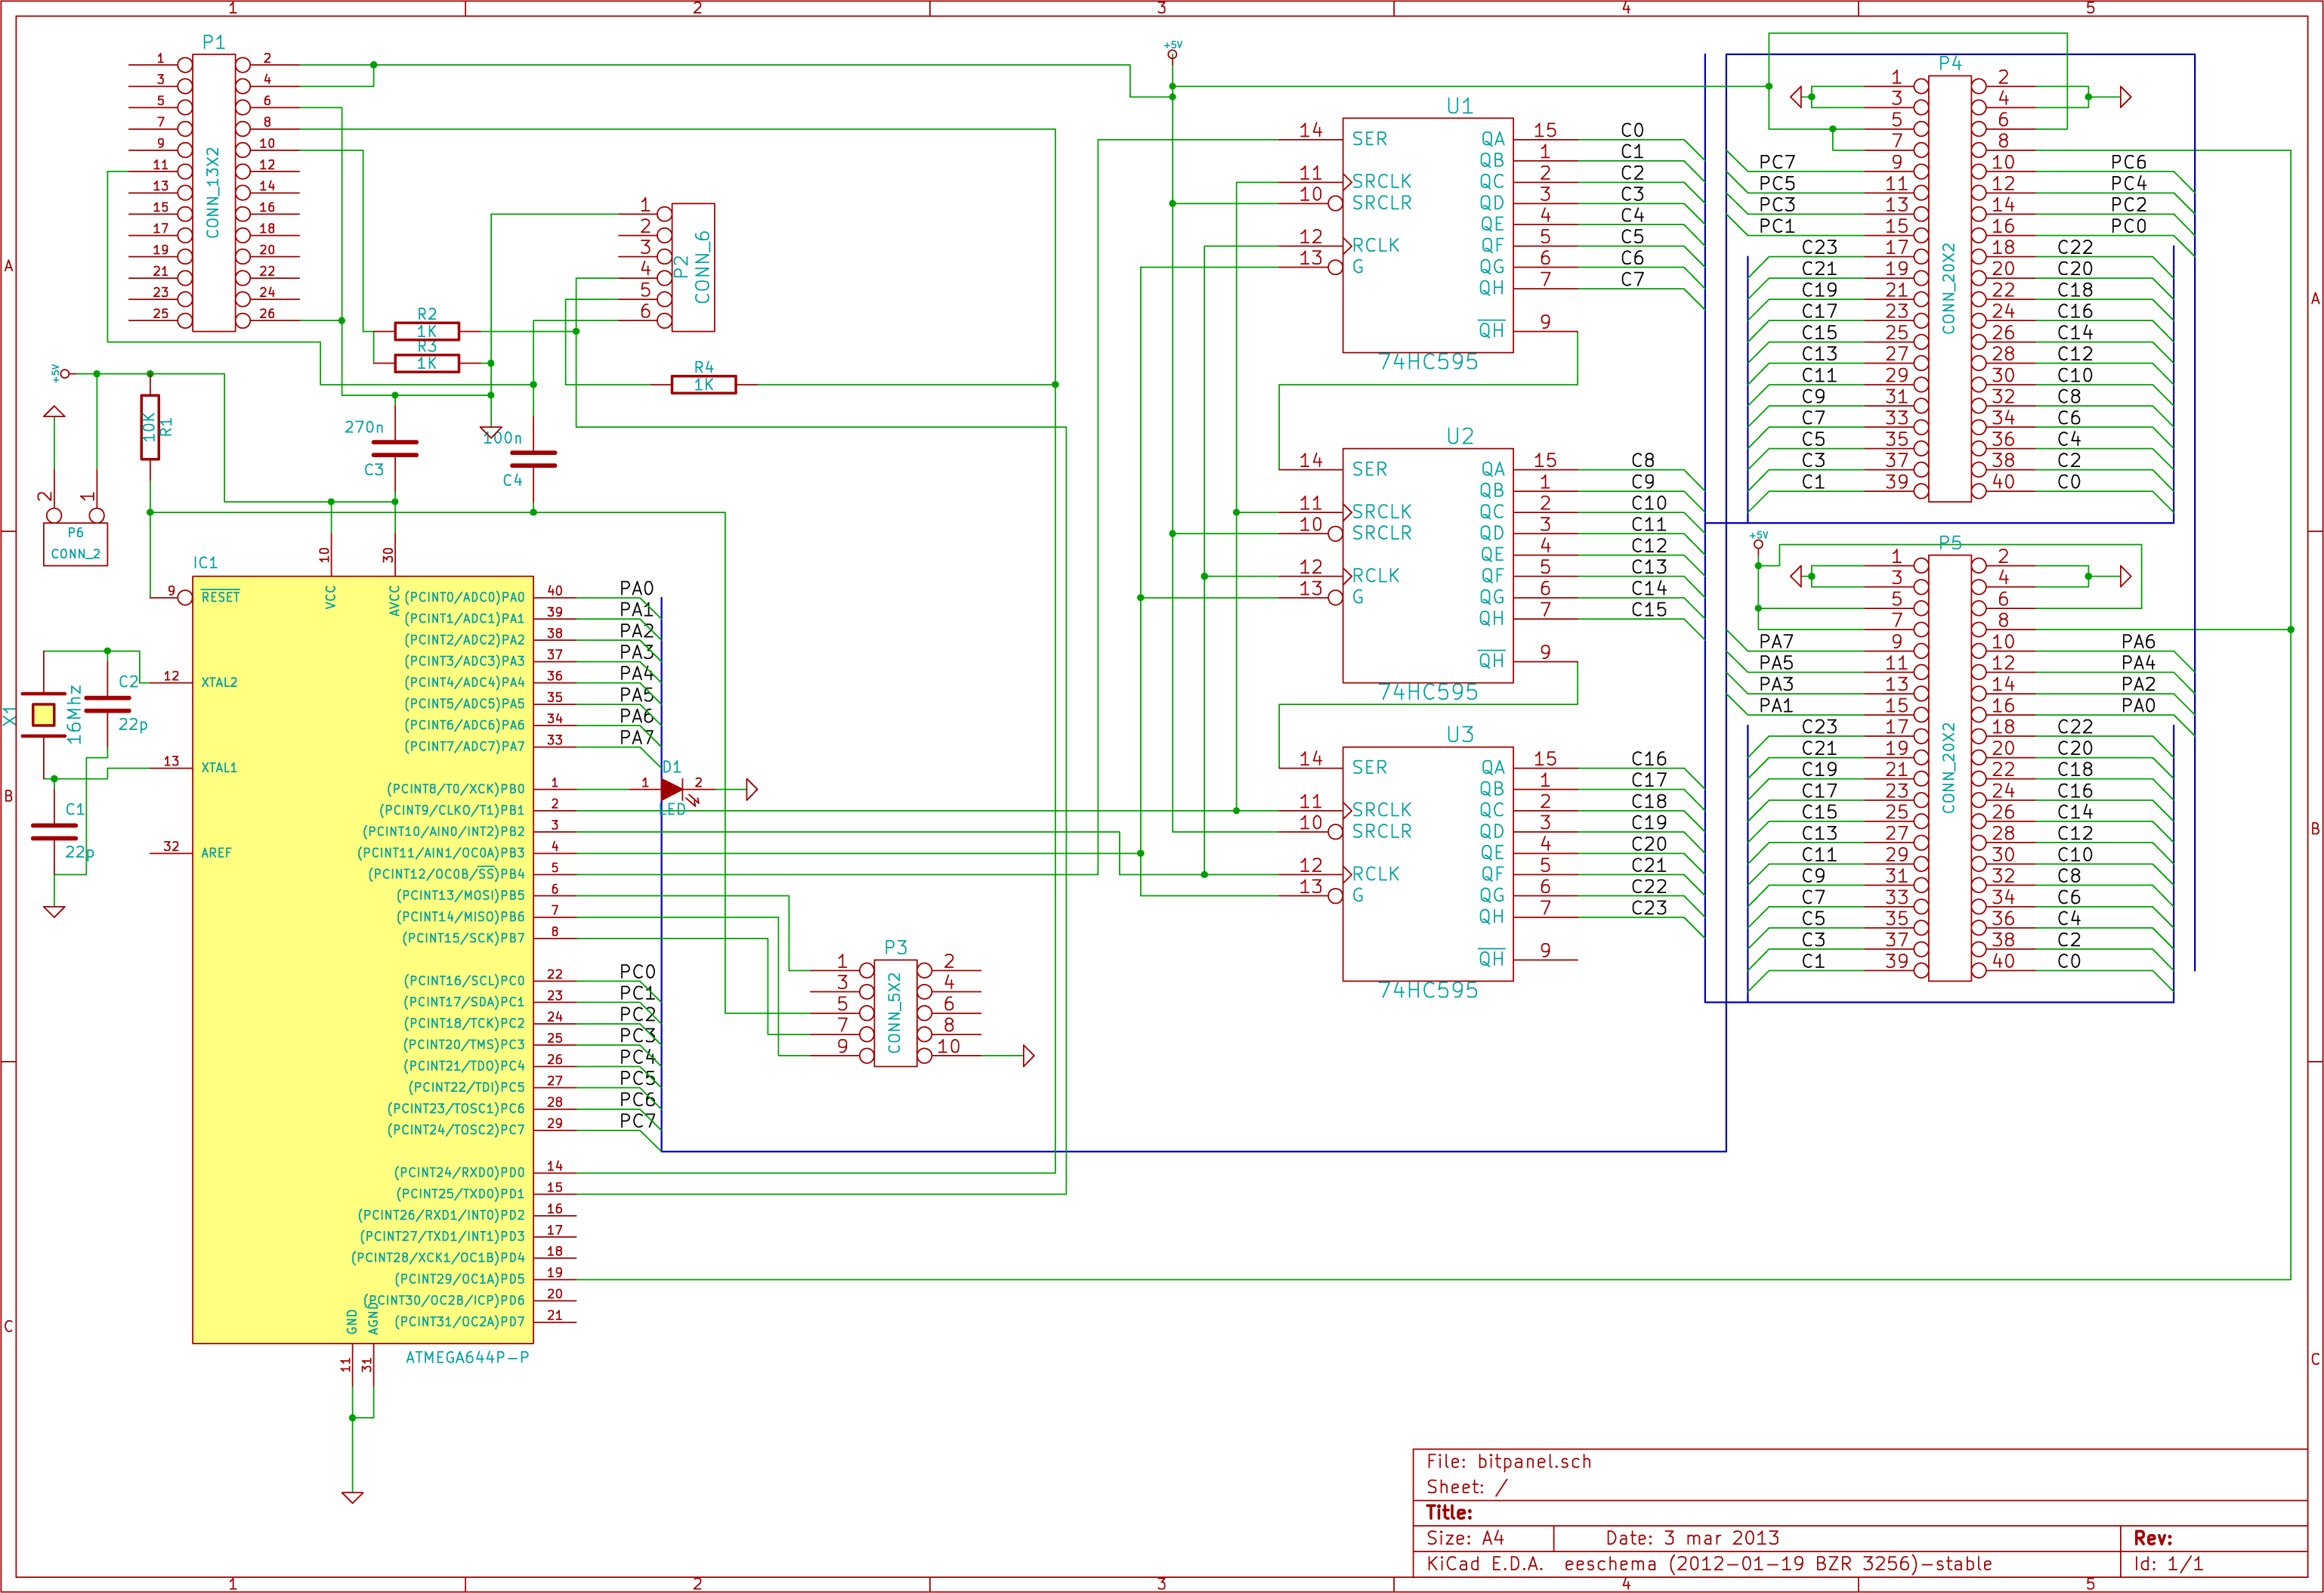2324x1593 pixels.
Task: Click the R2 1K resistor
Action: point(427,331)
